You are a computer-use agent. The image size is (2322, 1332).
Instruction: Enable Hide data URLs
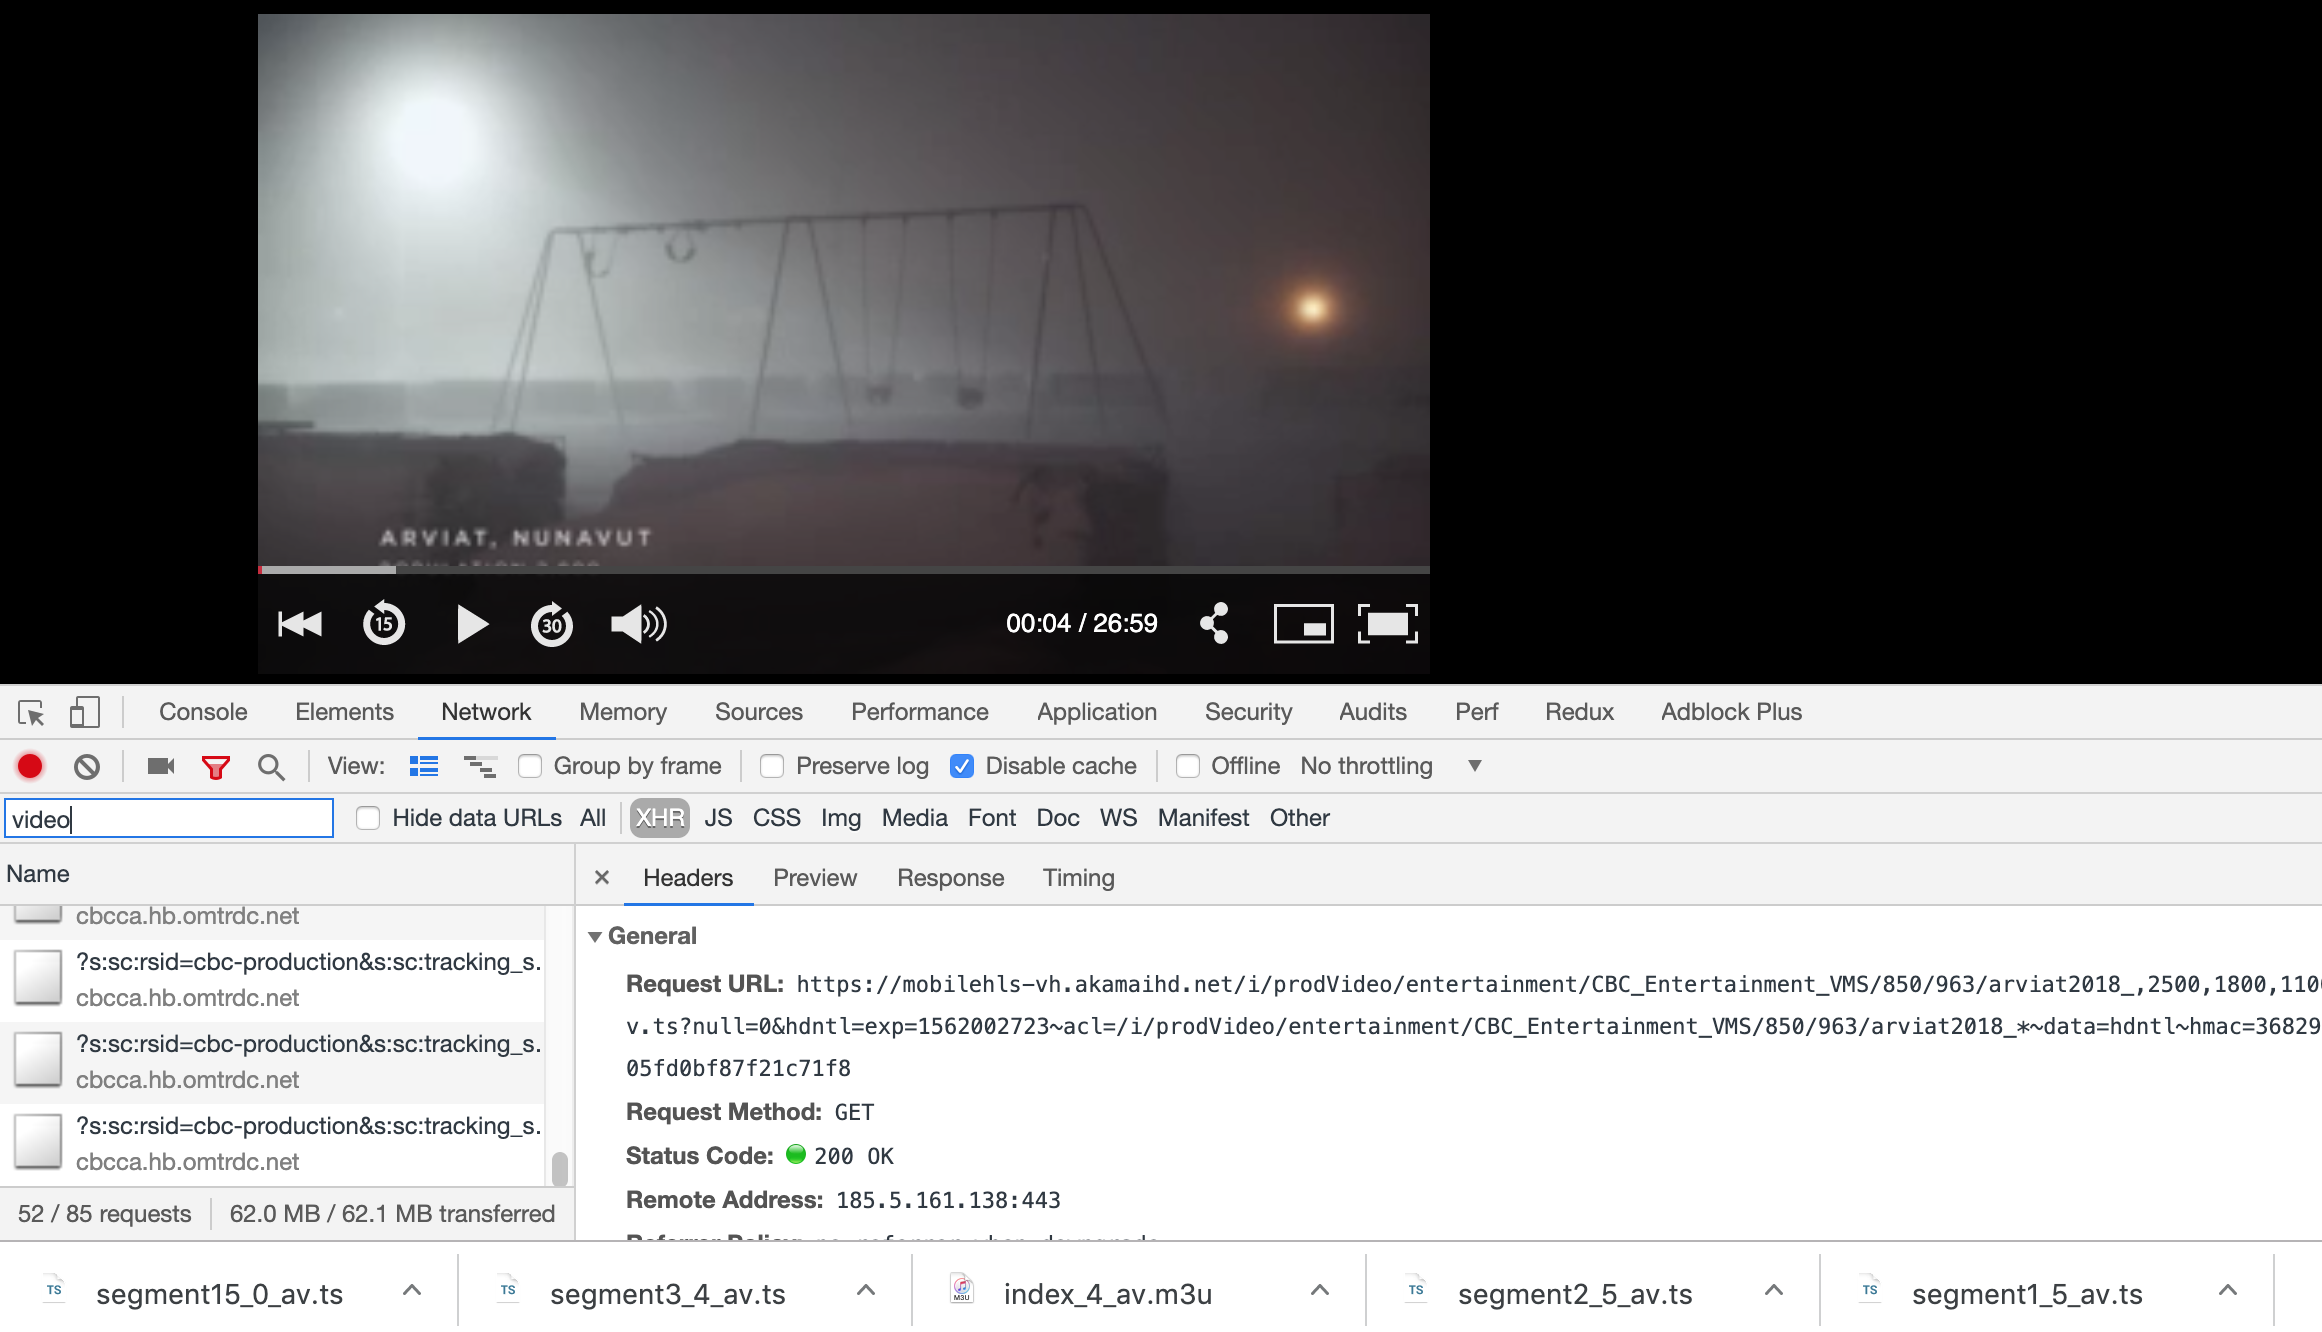368,818
